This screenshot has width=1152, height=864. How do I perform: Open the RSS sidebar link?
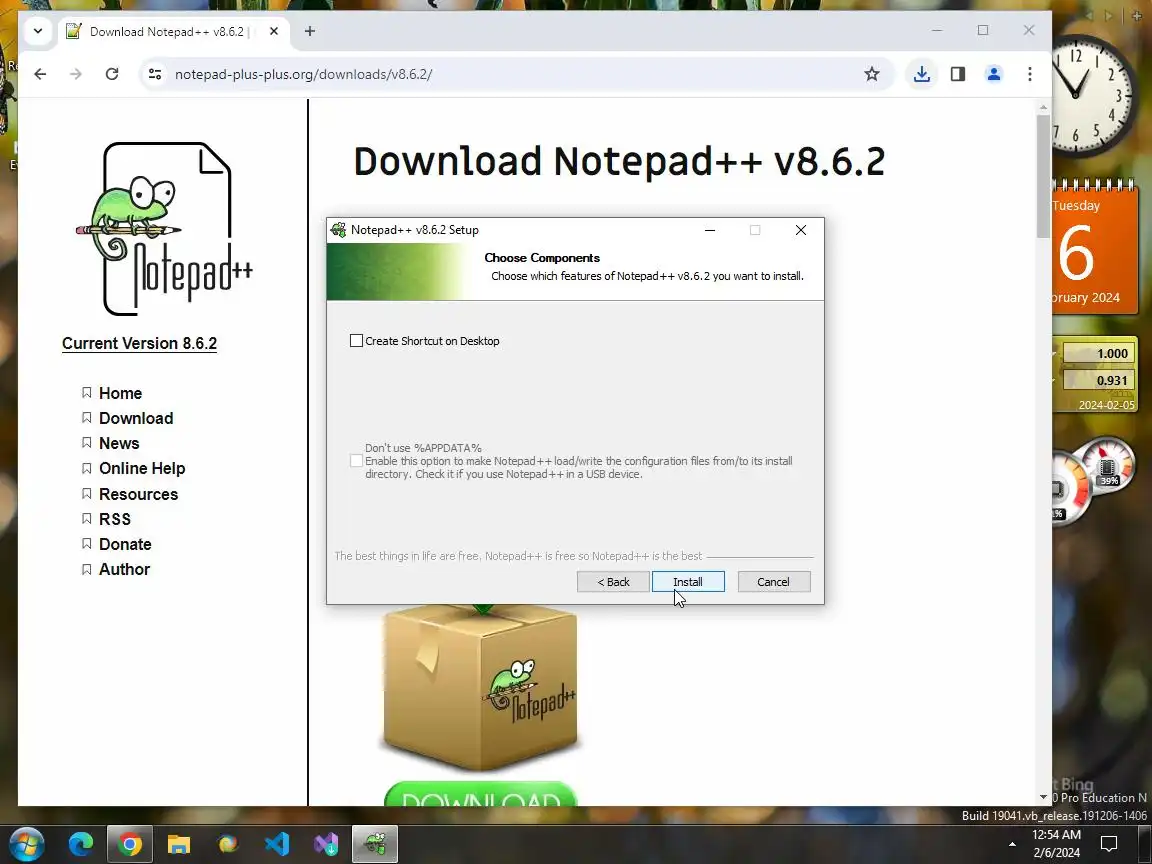point(115,519)
